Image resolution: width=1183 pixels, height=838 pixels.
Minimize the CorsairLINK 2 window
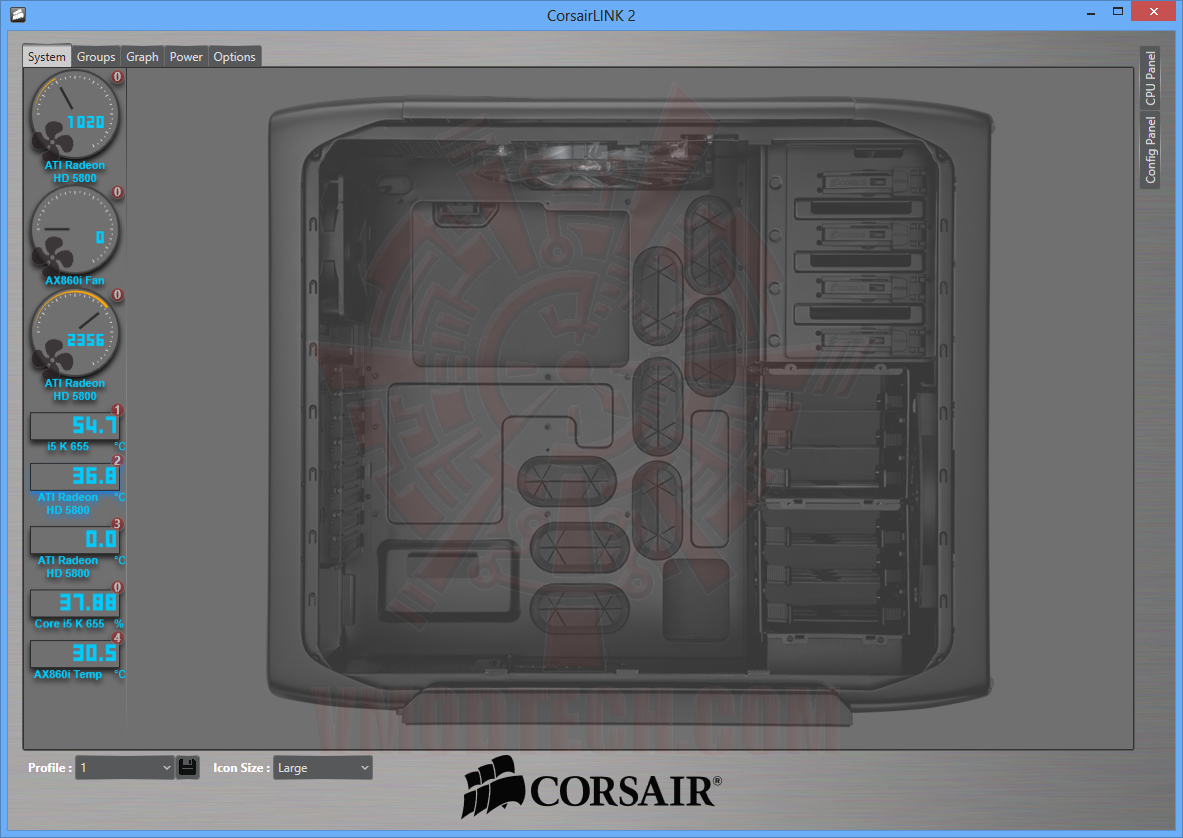coord(1091,13)
